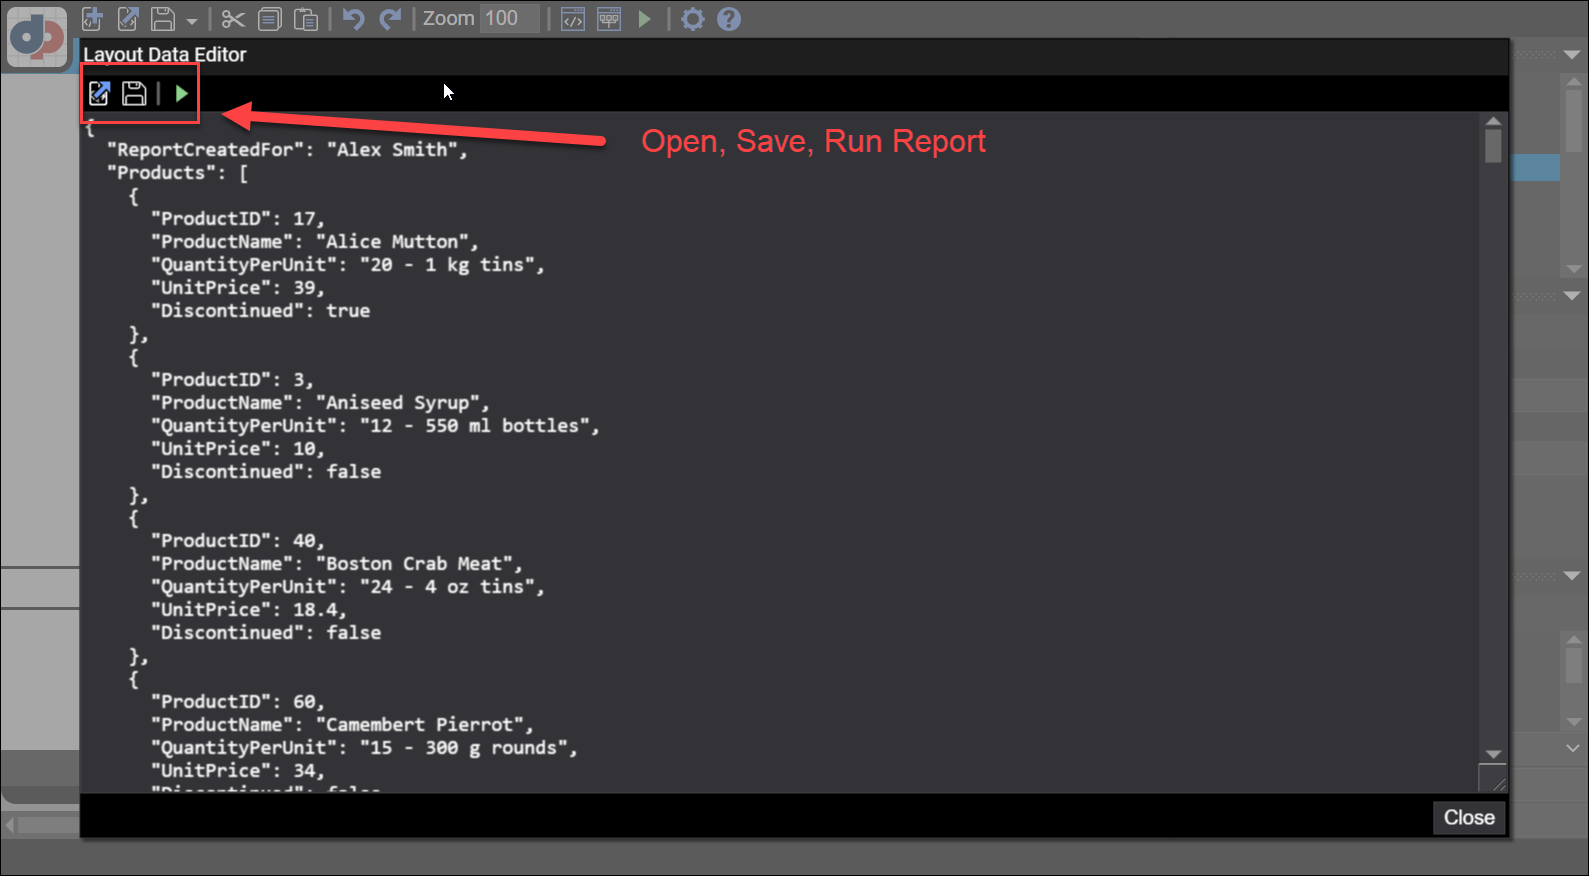Undo the last action
This screenshot has width=1589, height=876.
tap(353, 19)
